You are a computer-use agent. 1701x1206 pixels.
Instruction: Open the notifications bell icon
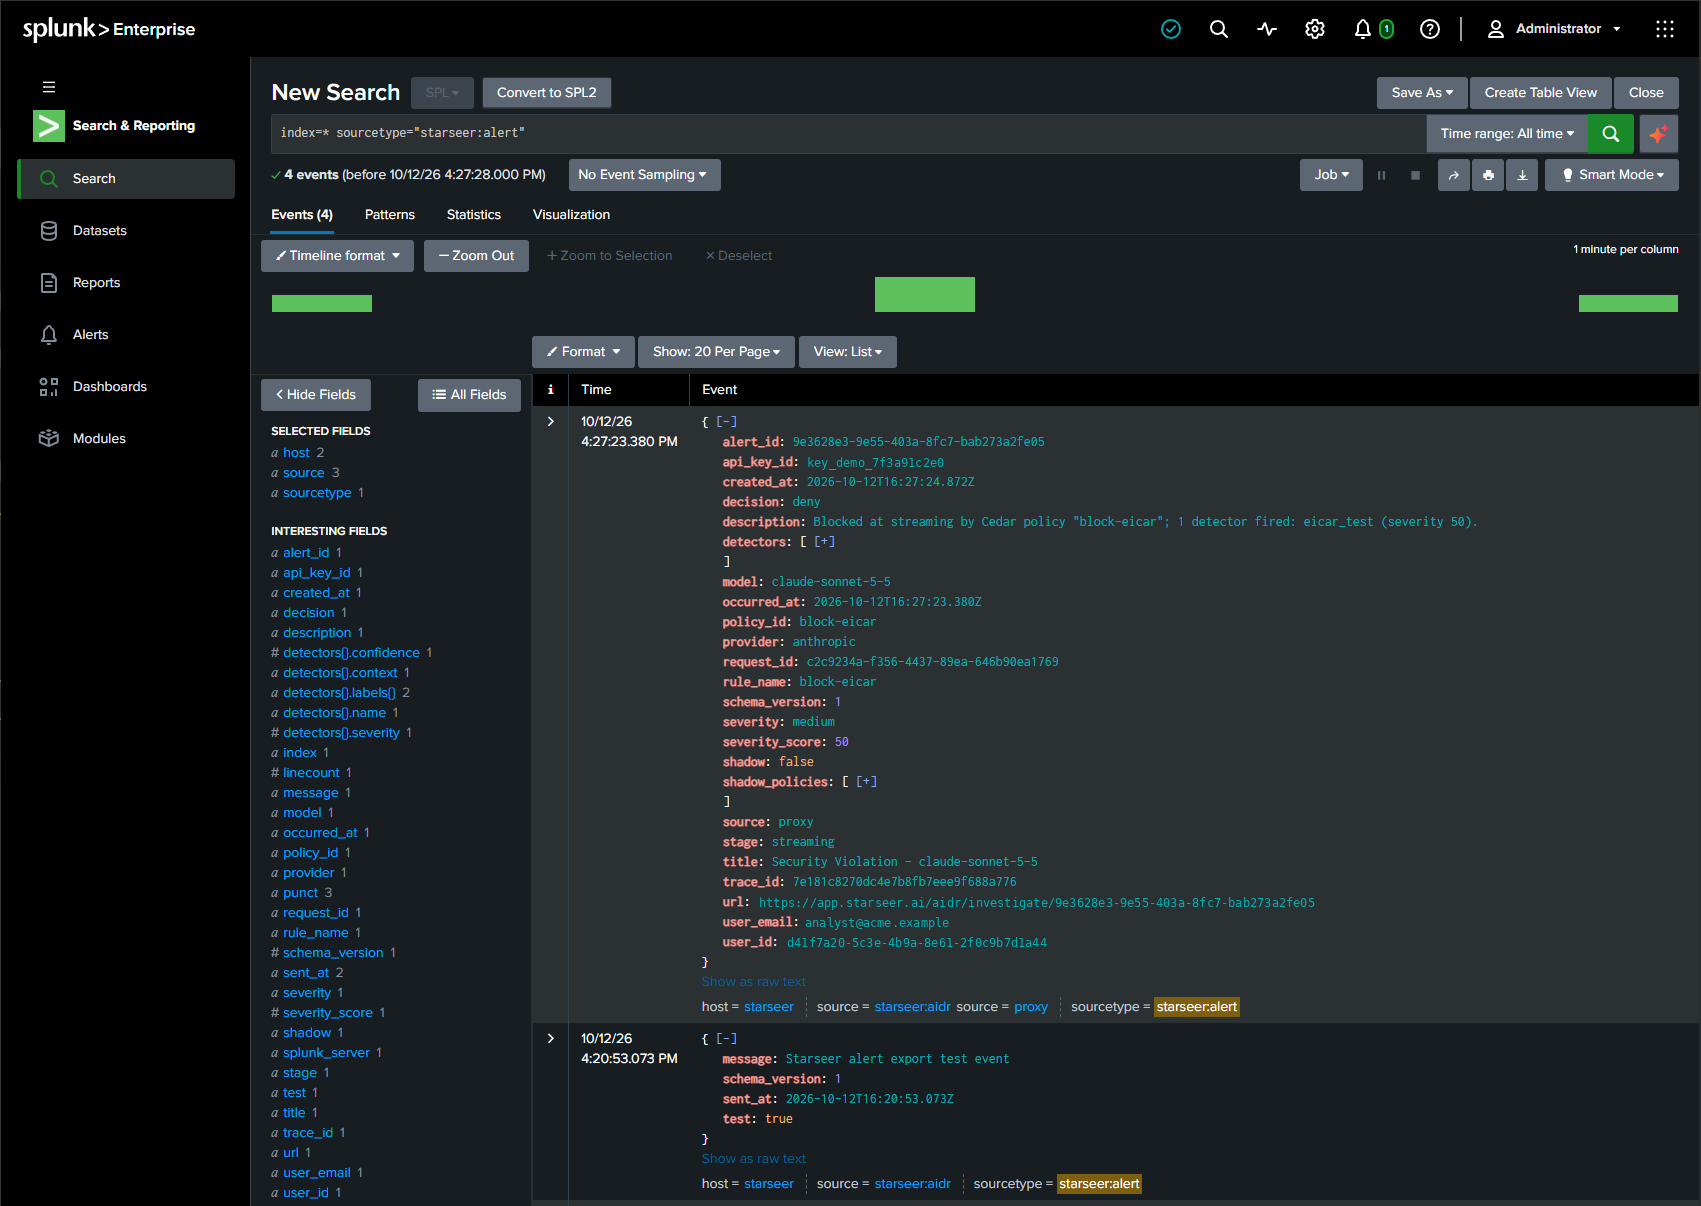pyautogui.click(x=1362, y=29)
